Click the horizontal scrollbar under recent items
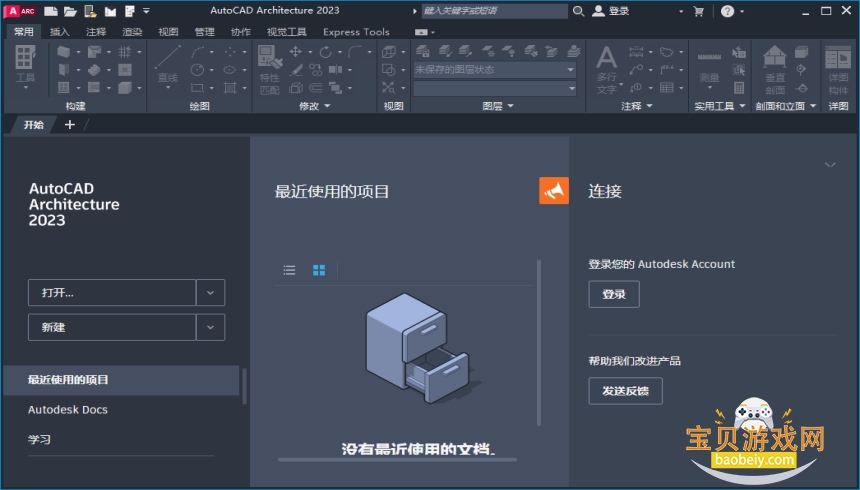This screenshot has height=490, width=860. tap(397, 459)
